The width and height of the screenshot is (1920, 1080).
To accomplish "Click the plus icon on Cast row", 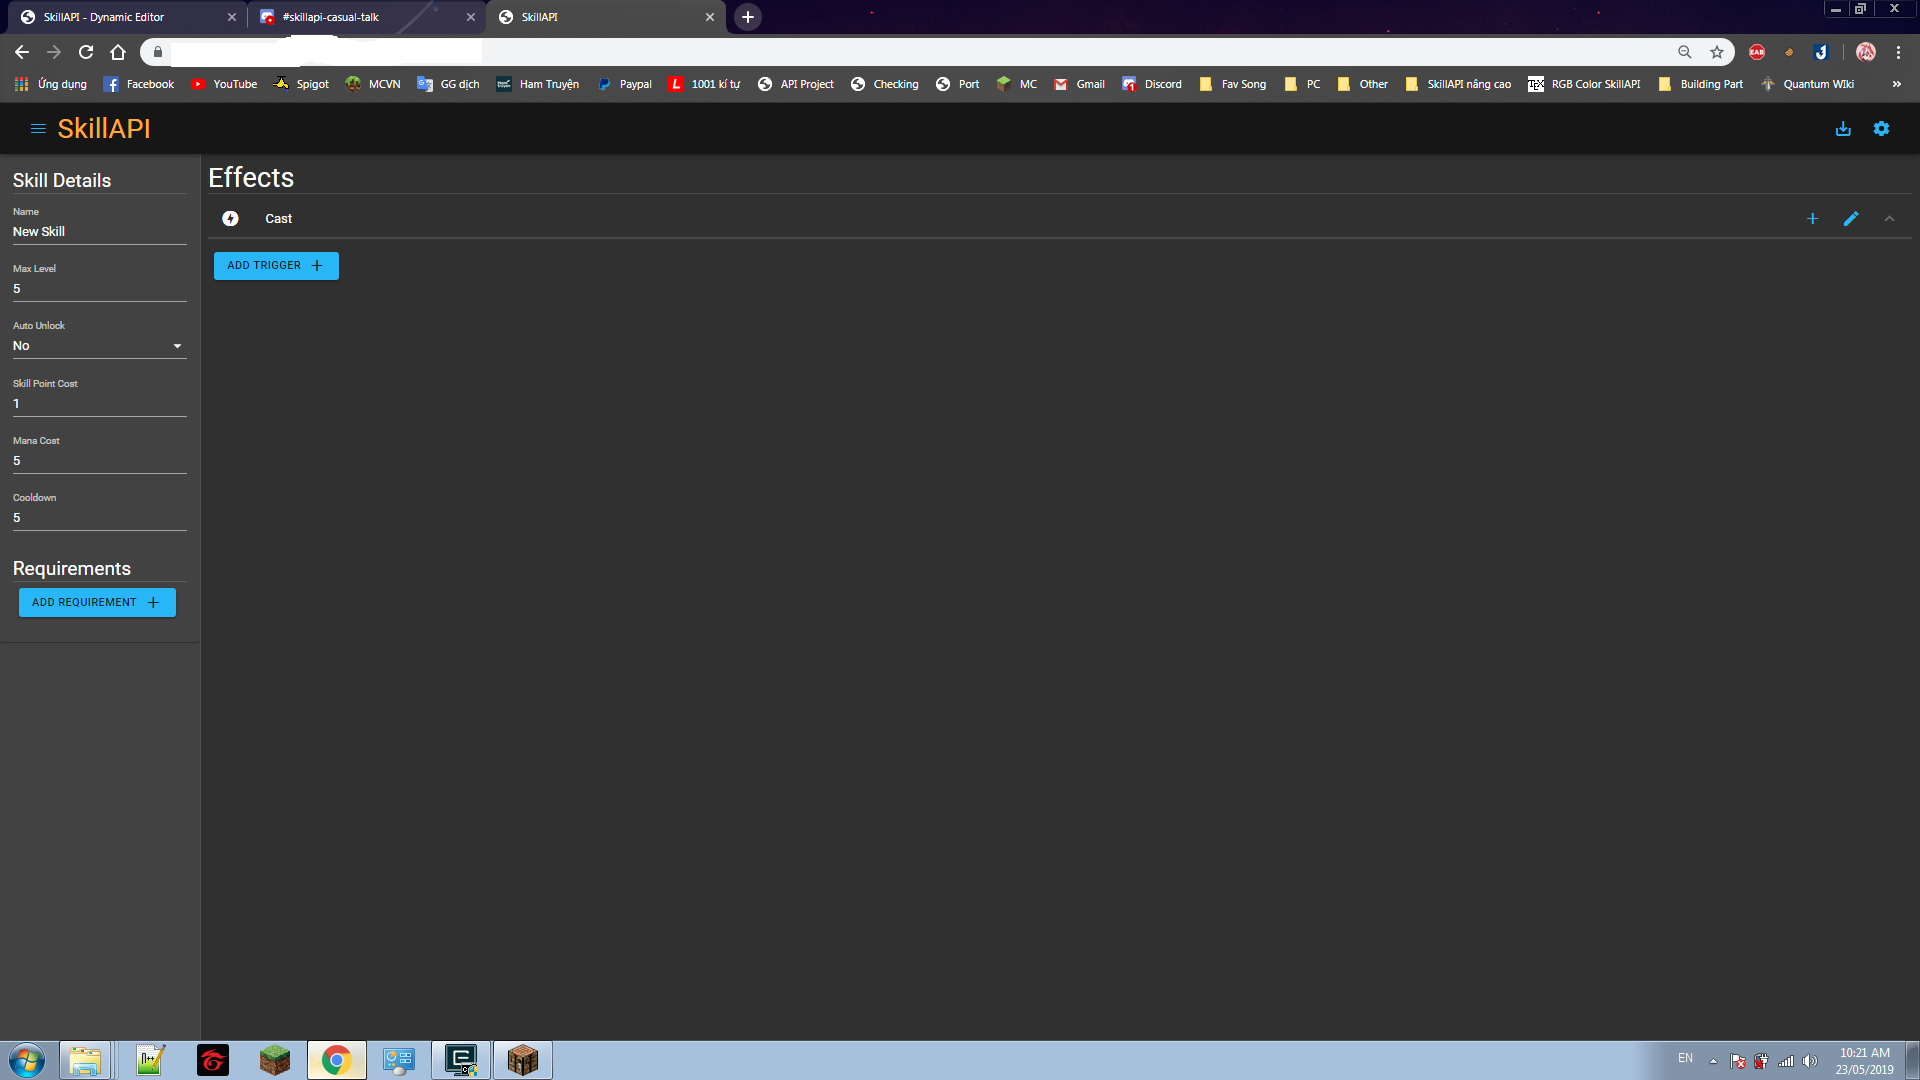I will click(x=1812, y=219).
